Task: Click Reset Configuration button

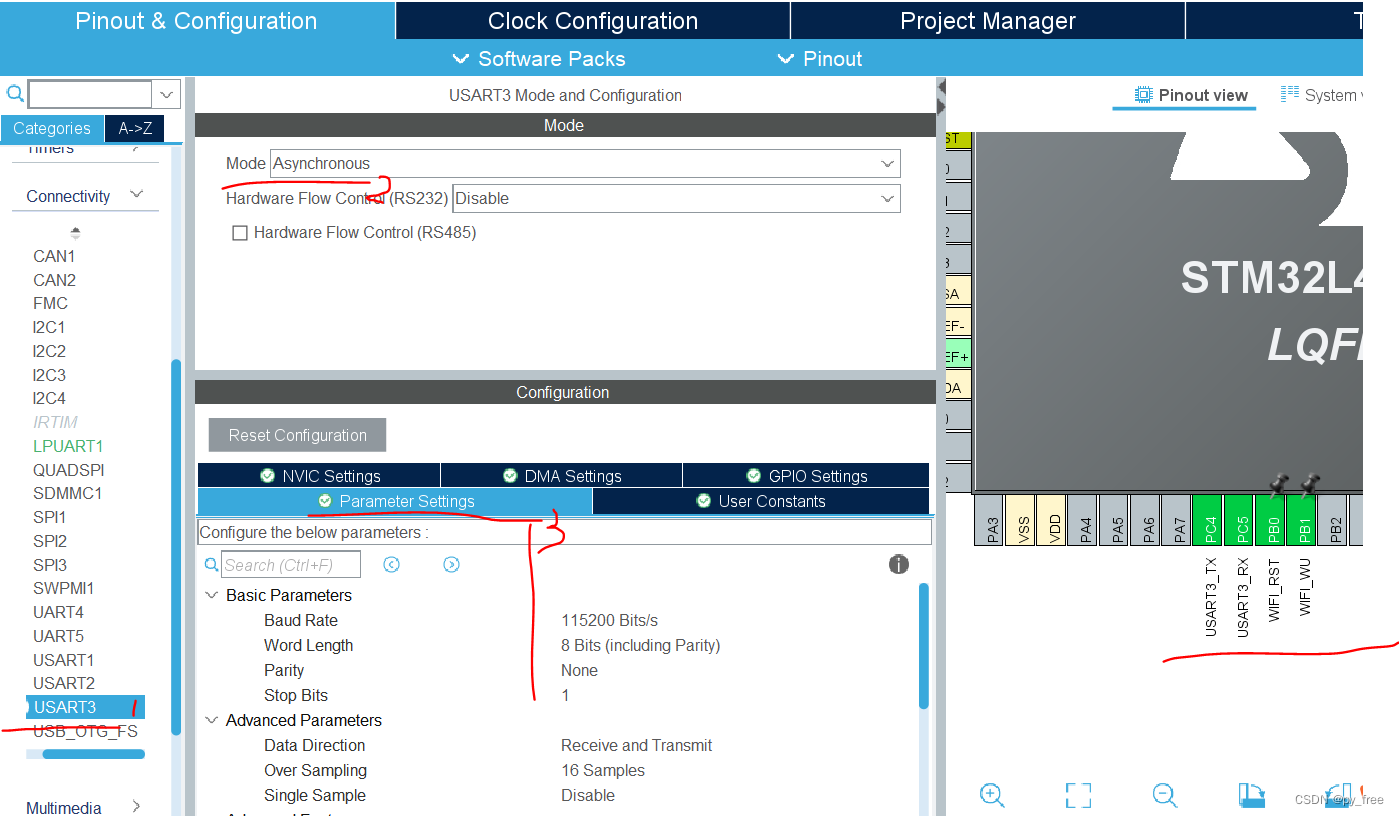Action: click(297, 435)
